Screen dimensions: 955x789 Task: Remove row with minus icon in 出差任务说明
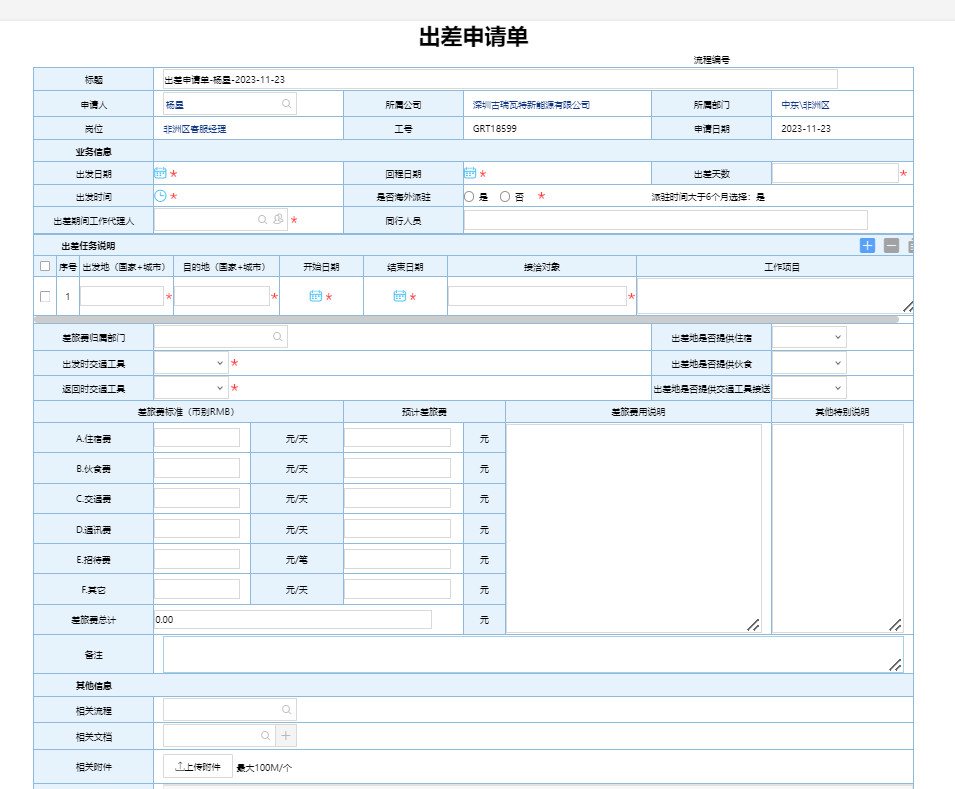click(x=891, y=246)
